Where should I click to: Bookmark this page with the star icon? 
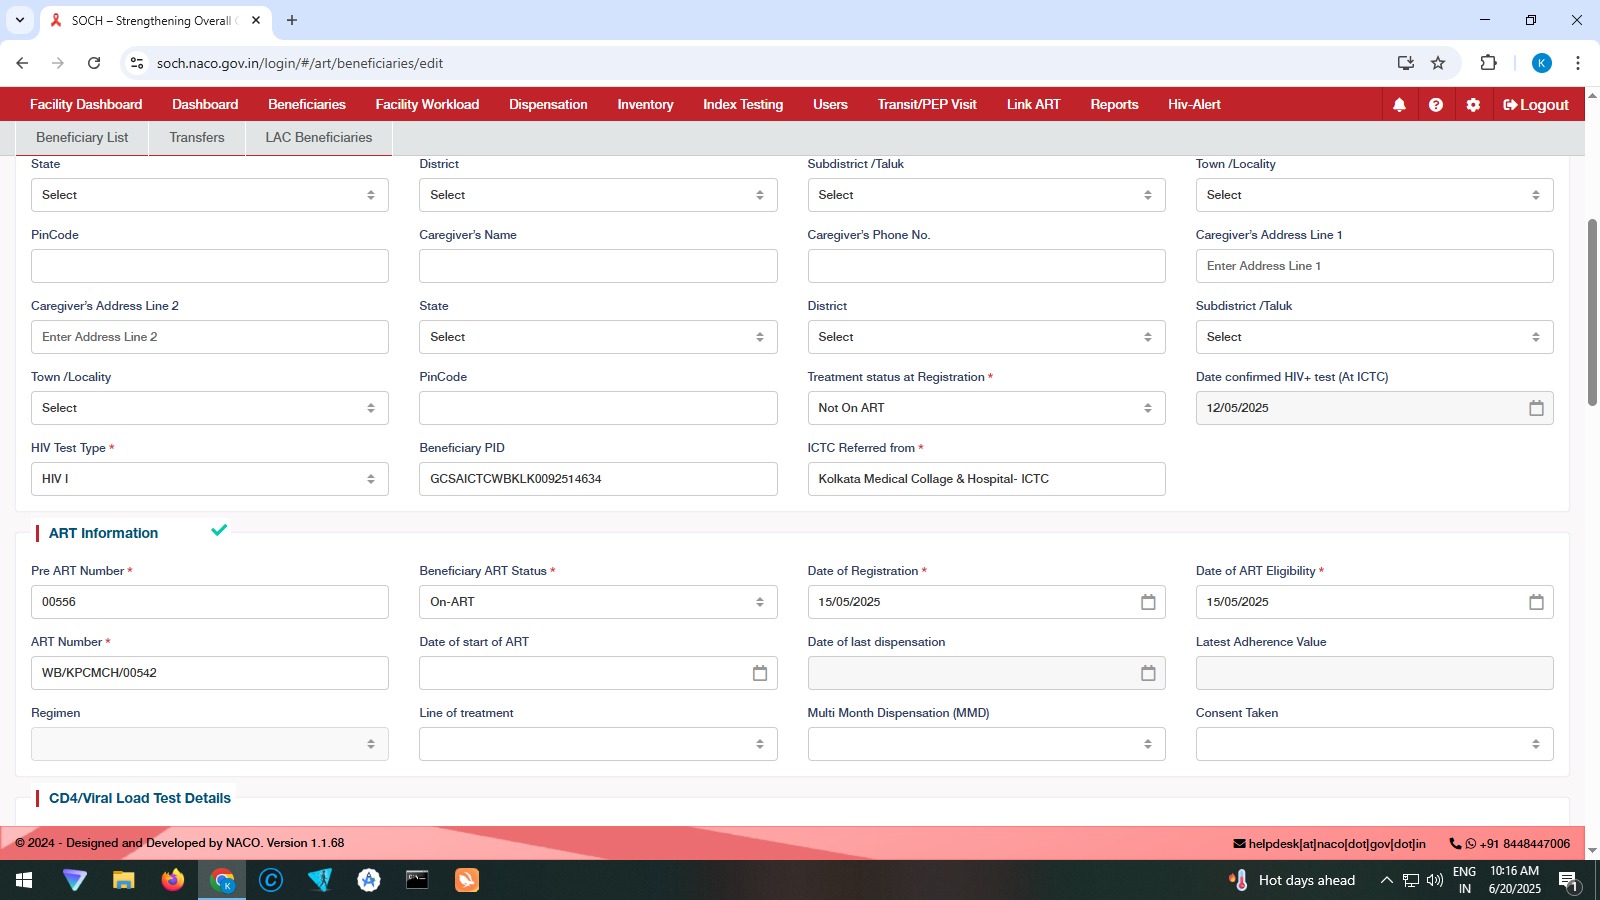coord(1438,63)
